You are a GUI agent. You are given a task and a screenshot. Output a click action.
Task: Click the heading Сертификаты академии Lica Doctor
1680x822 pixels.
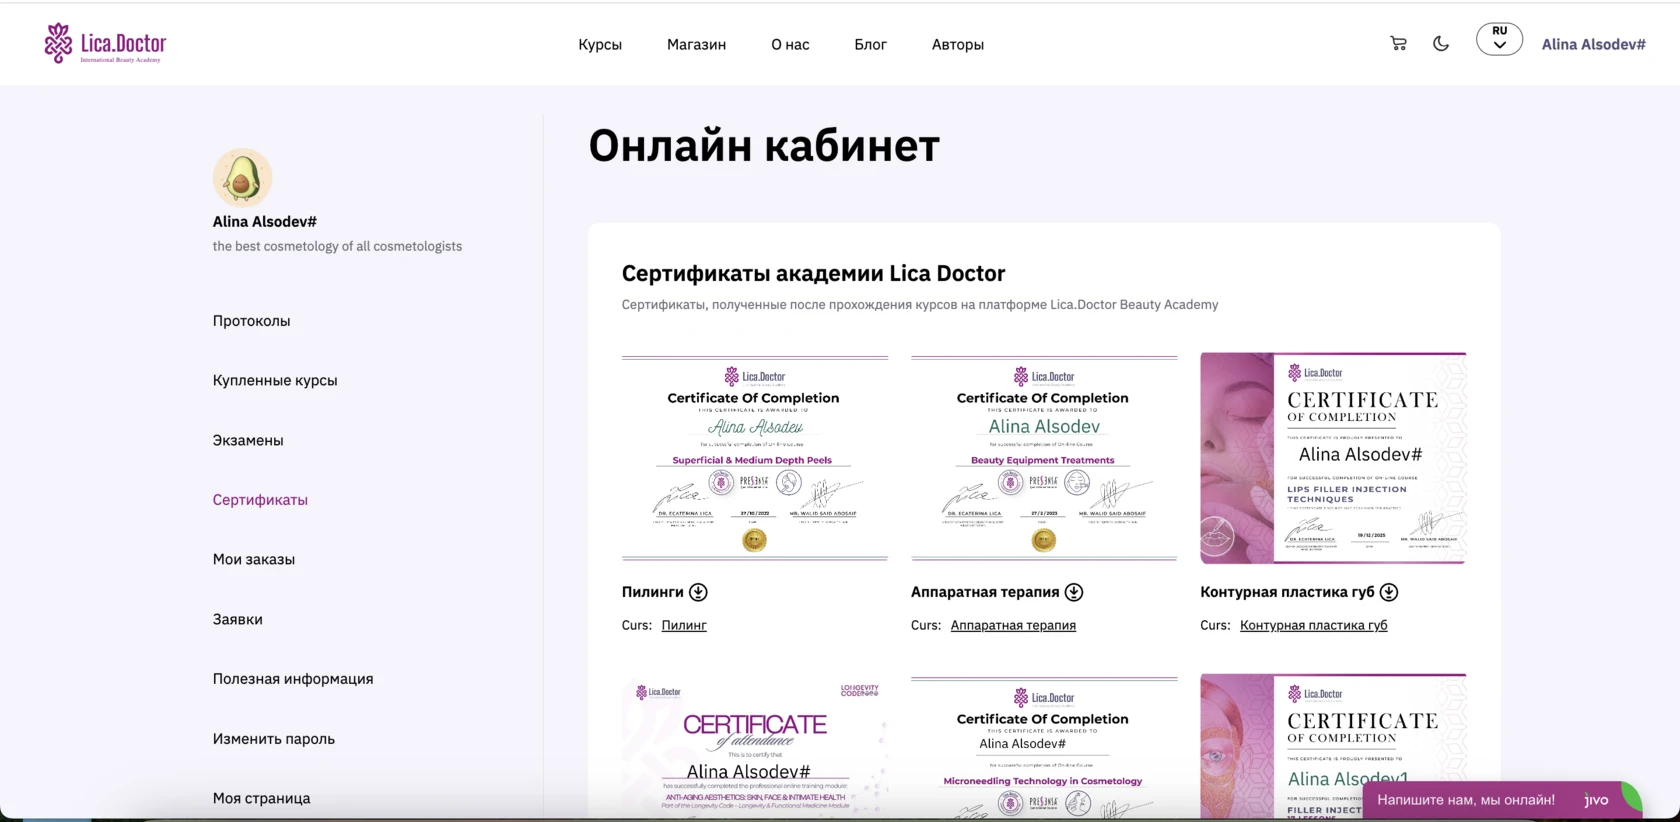813,273
